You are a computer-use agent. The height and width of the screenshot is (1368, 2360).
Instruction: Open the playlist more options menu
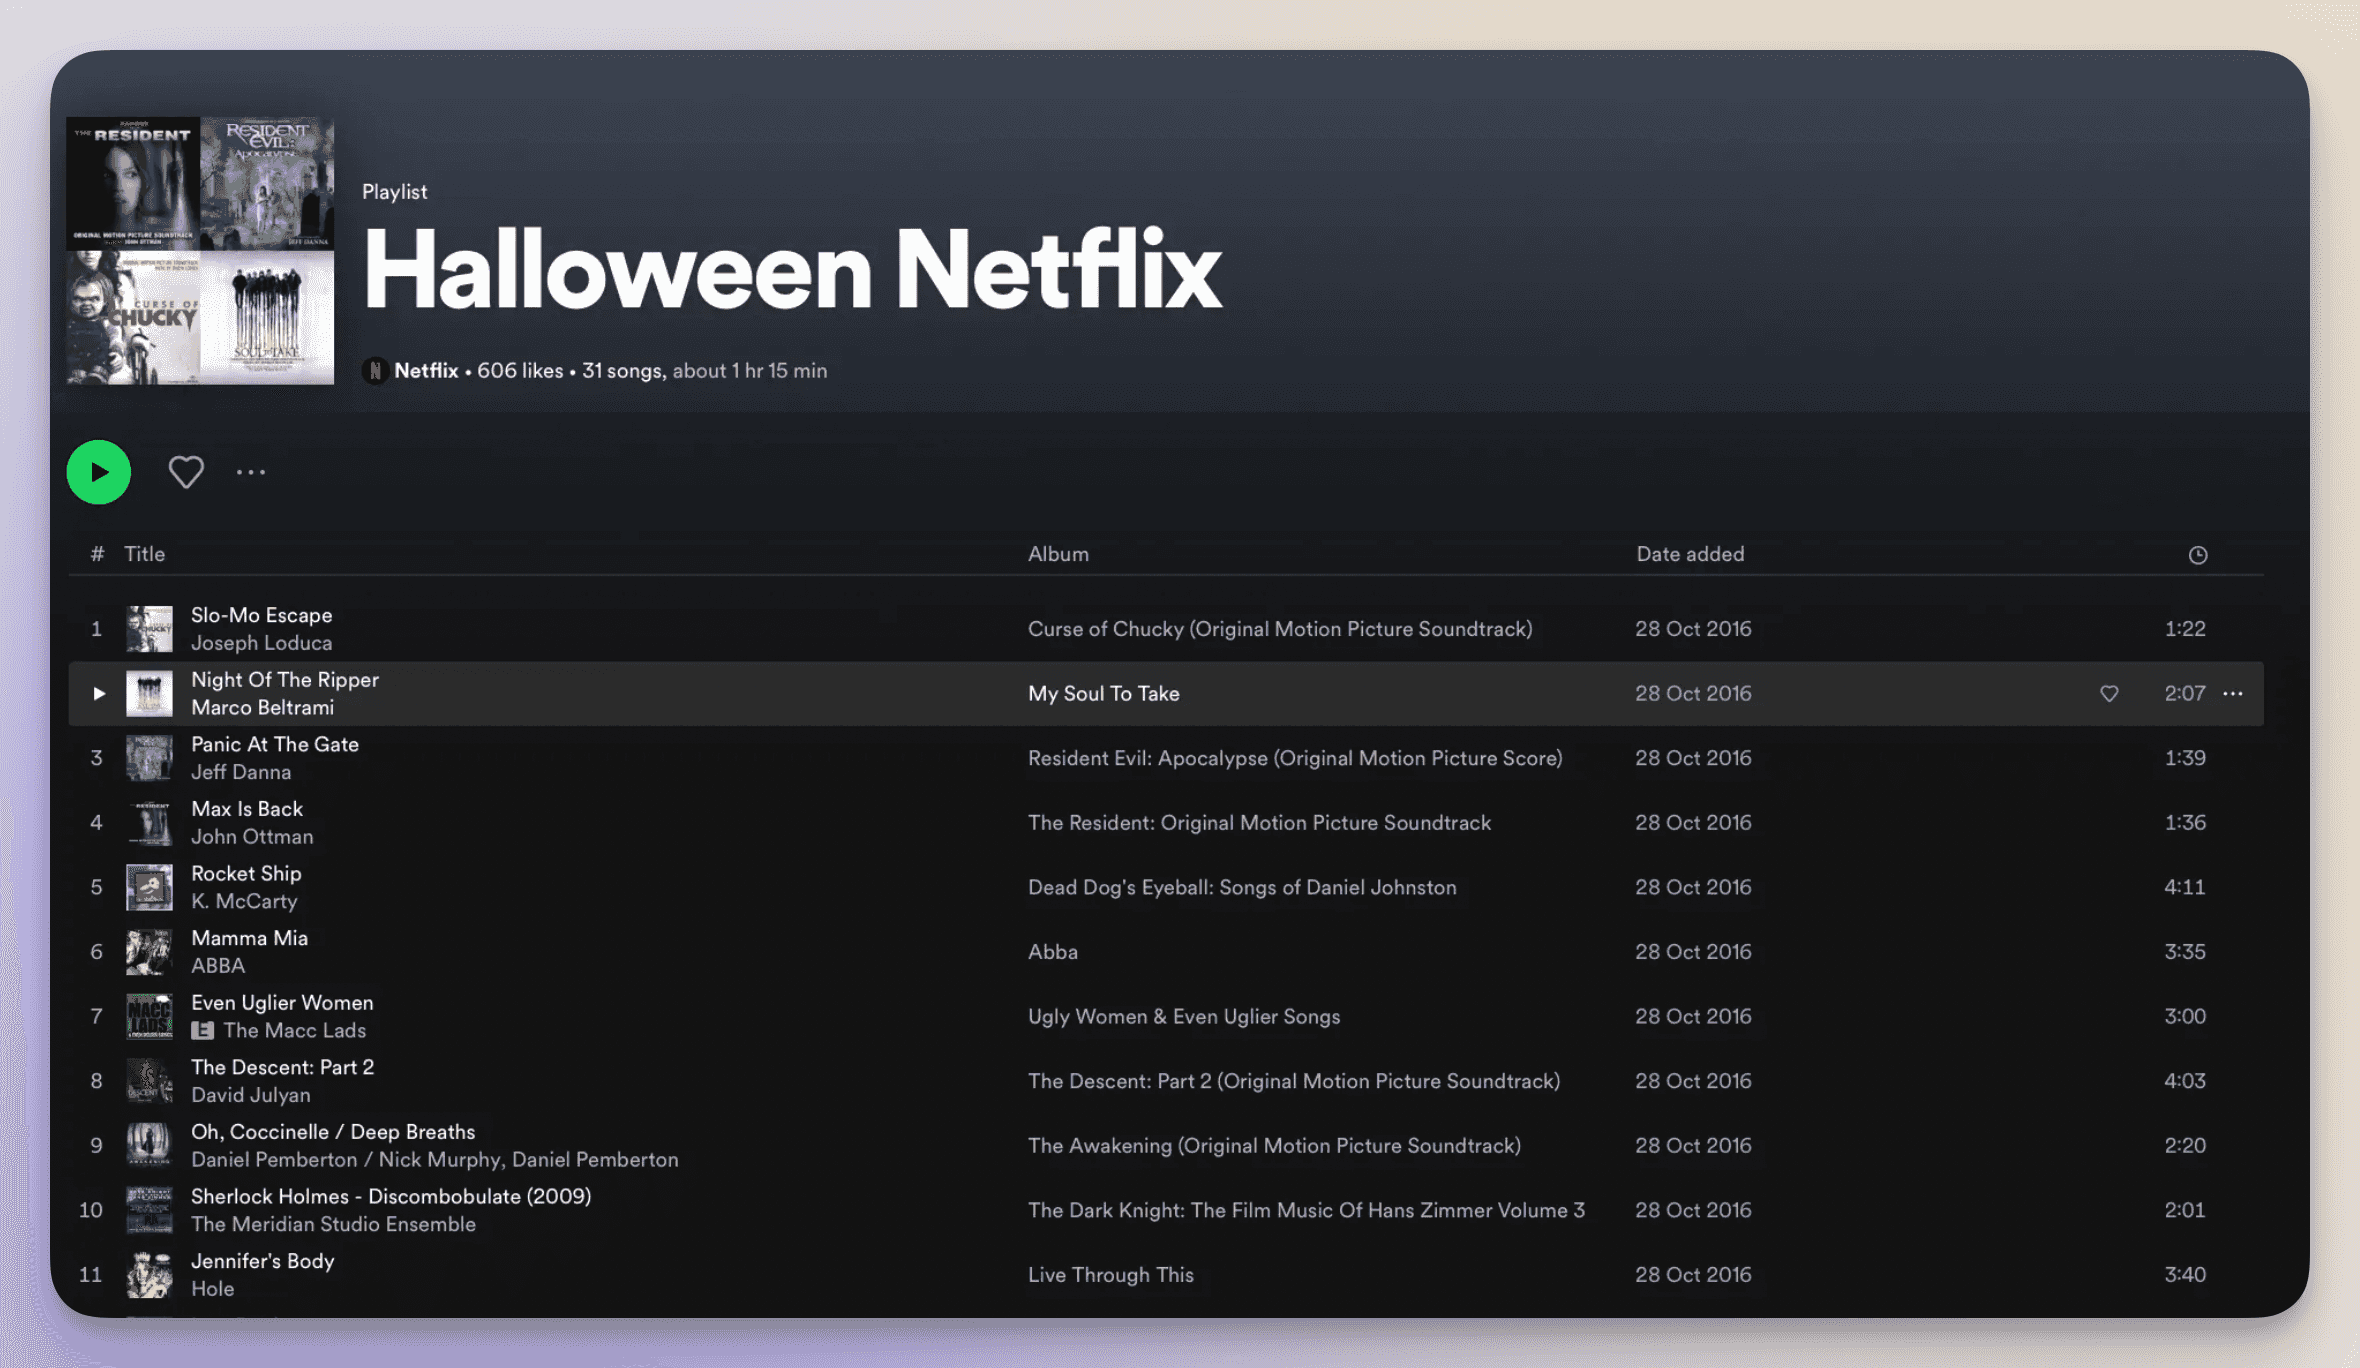point(251,472)
